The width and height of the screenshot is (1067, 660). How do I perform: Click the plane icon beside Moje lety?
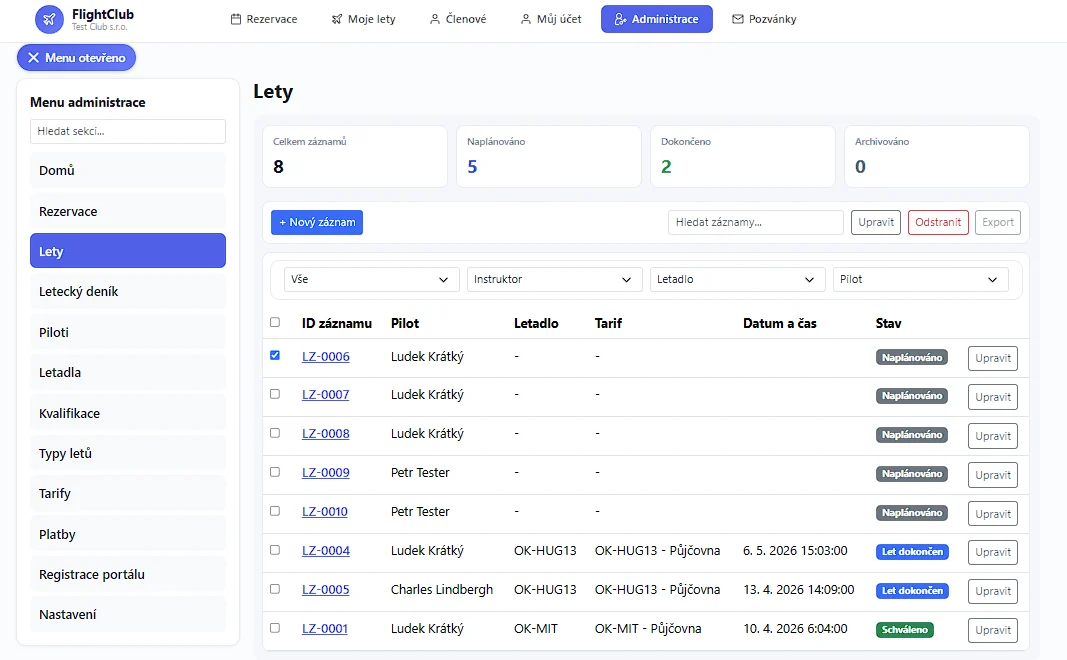[337, 19]
